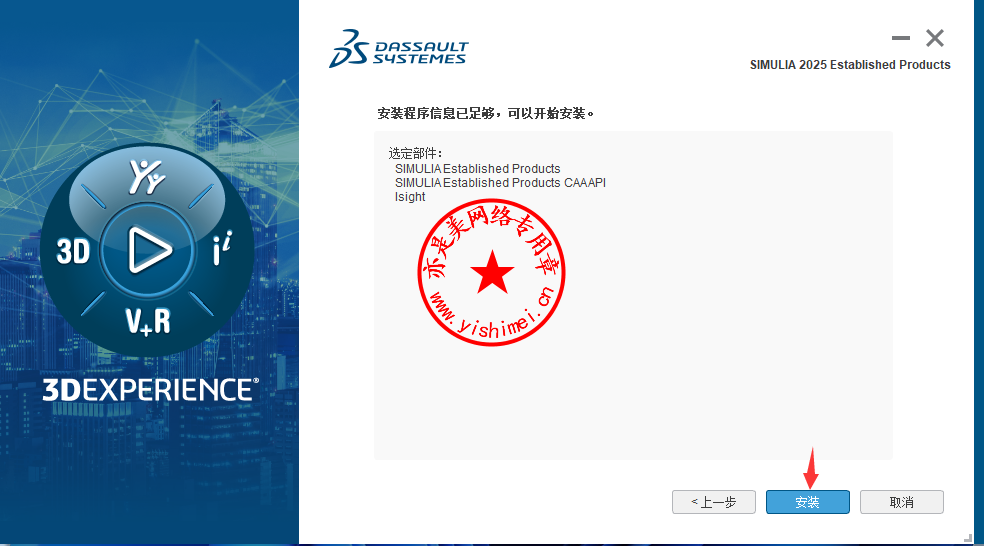Click the 'SIMULIA 2025 Established Products' title
This screenshot has height=546, width=984.
(850, 65)
